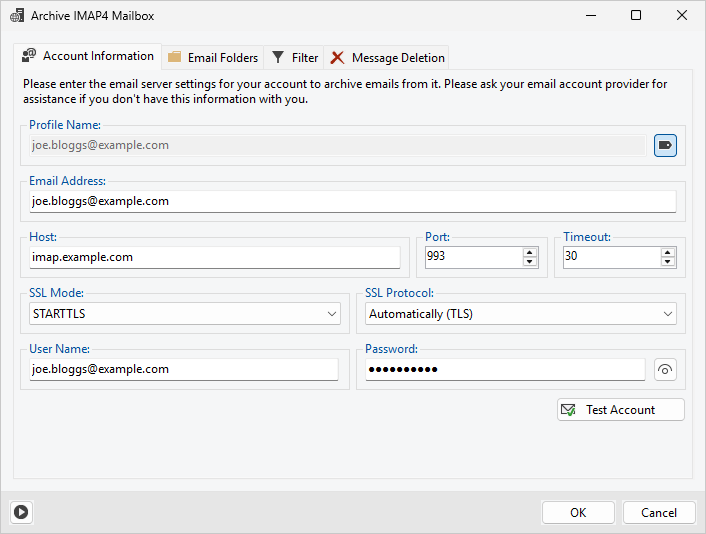Viewport: 706px width, 534px height.
Task: Focus the Host input field
Action: tap(214, 257)
